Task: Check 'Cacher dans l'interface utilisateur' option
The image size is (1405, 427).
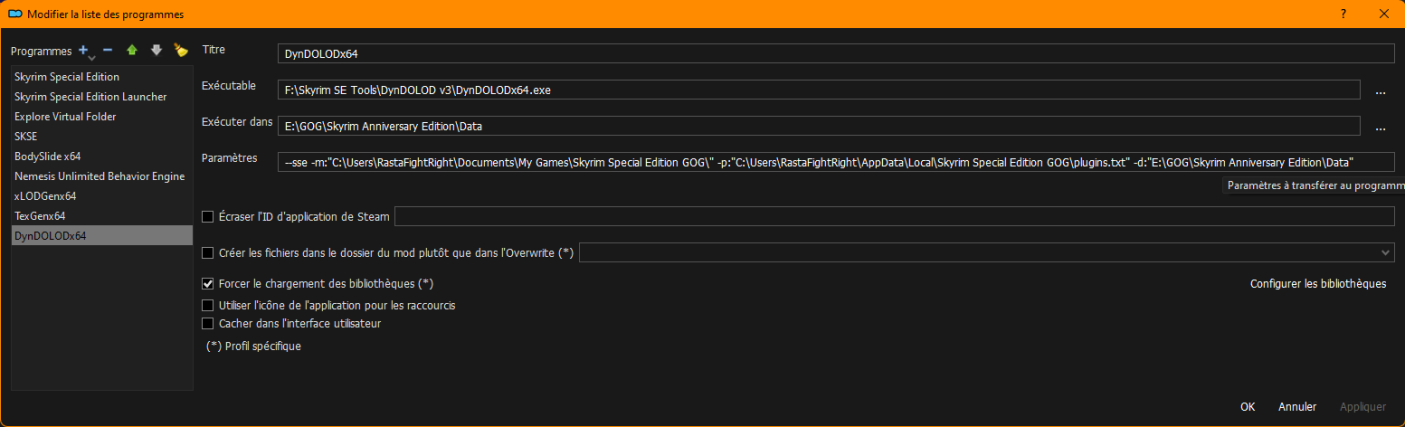Action: click(208, 324)
